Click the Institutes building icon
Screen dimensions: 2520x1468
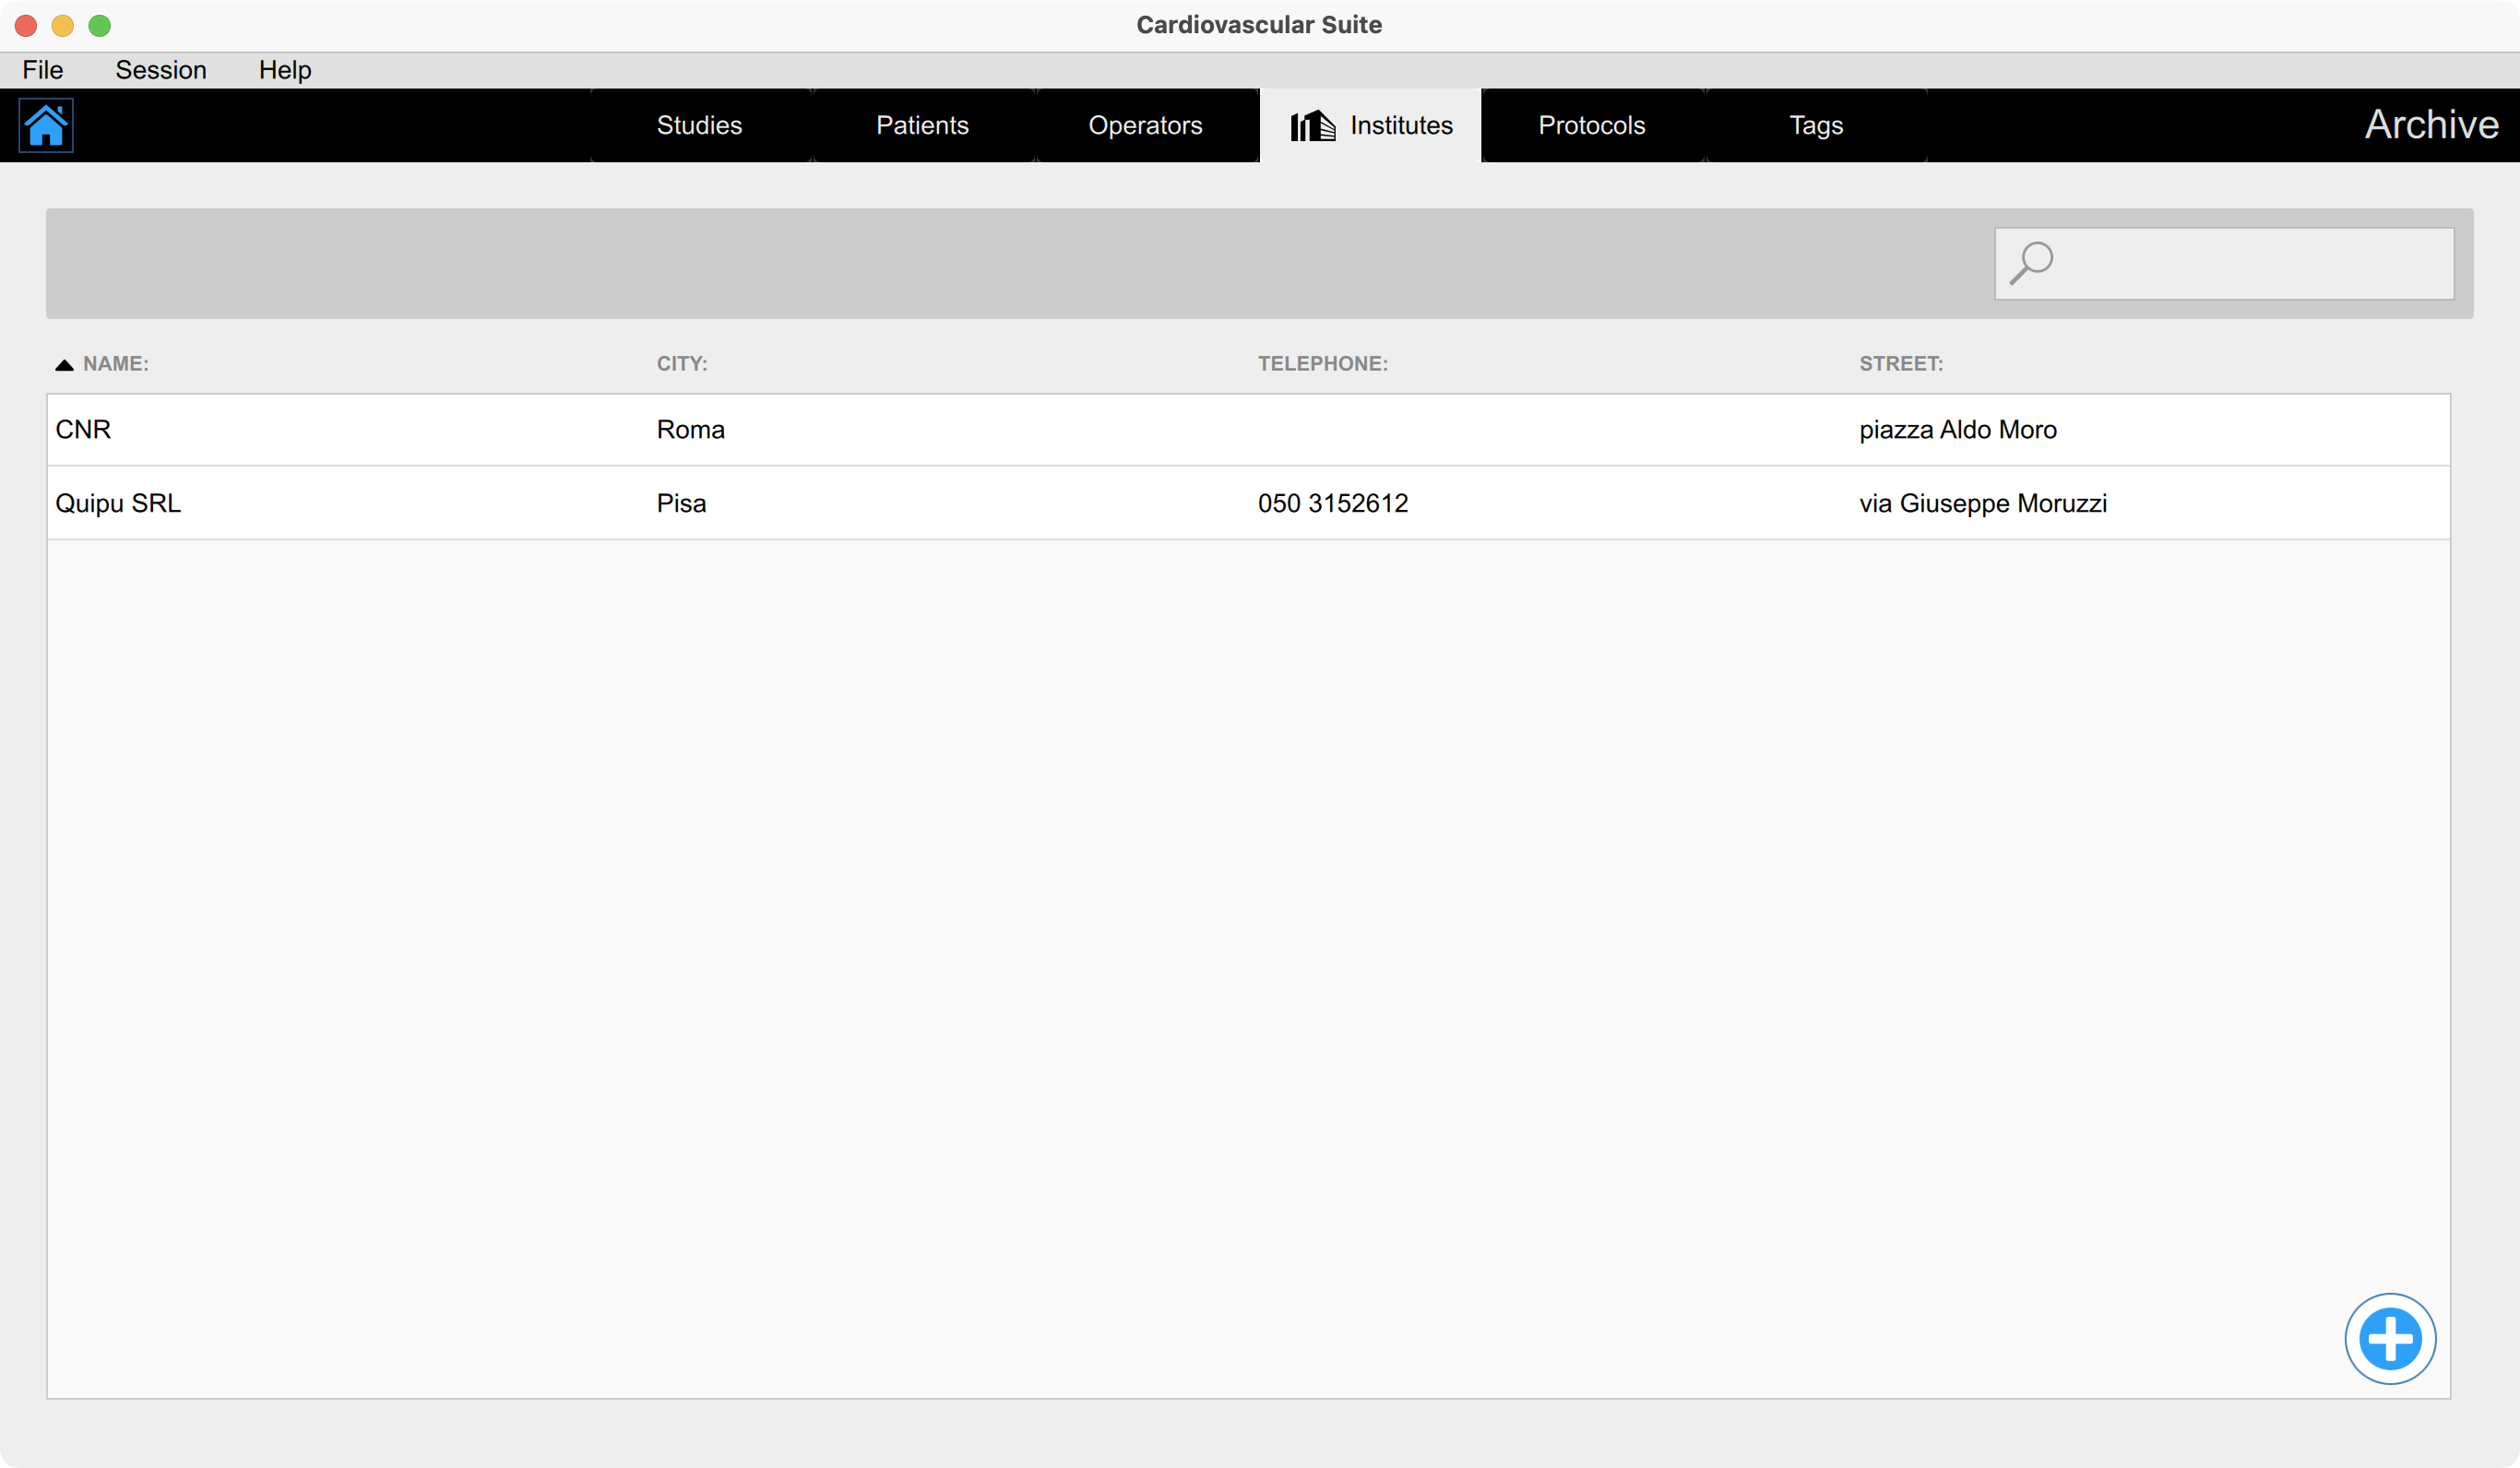tap(1312, 126)
